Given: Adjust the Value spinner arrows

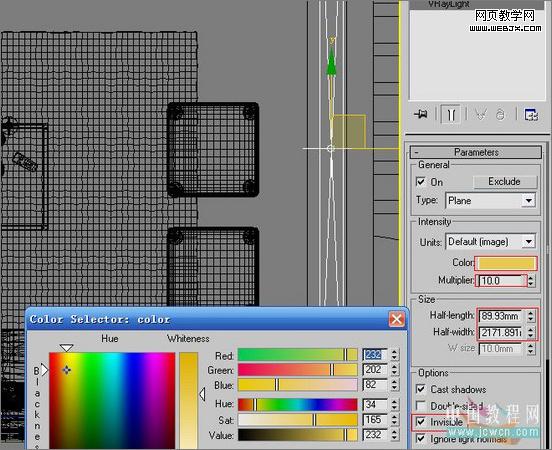Looking at the screenshot, I should click(x=394, y=435).
